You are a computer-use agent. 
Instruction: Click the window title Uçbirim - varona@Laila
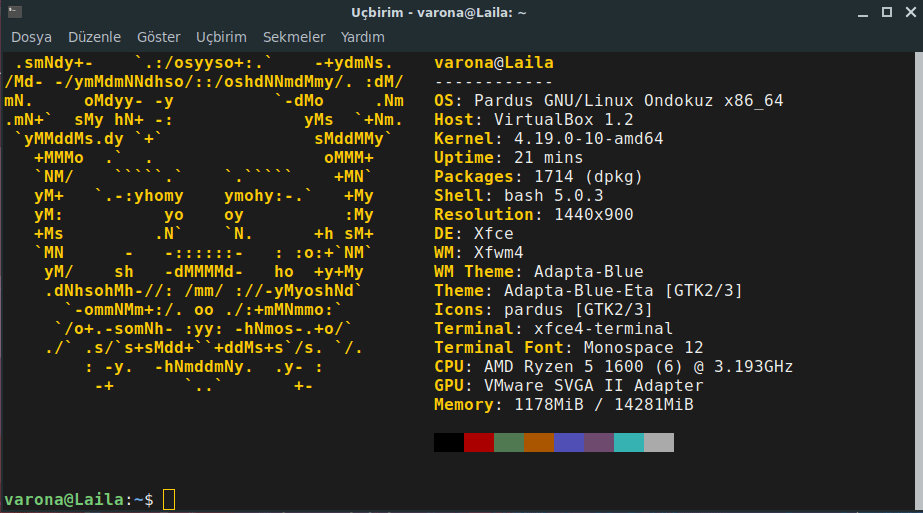[x=439, y=12]
